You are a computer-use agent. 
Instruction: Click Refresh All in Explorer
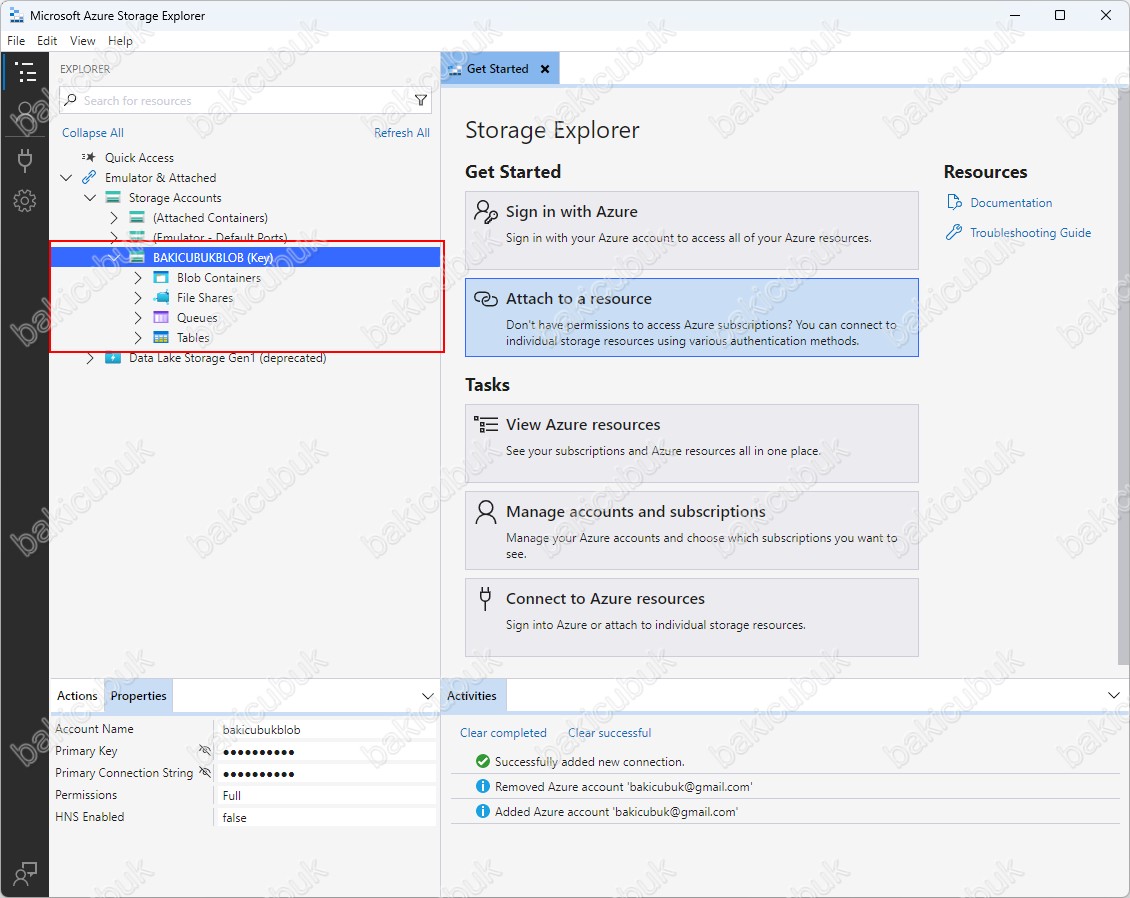(402, 133)
